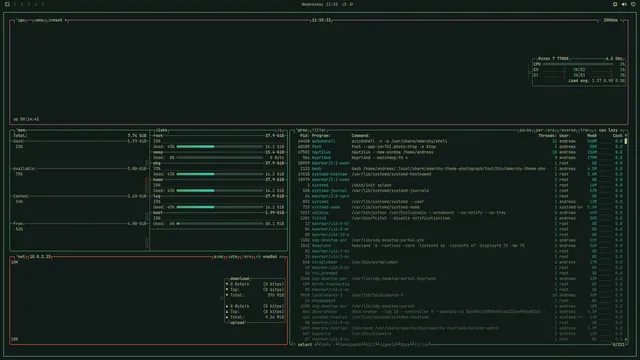Select the xdg-desktop-portal-hyprland process row
The height and width of the screenshot is (360, 640).
[460, 279]
